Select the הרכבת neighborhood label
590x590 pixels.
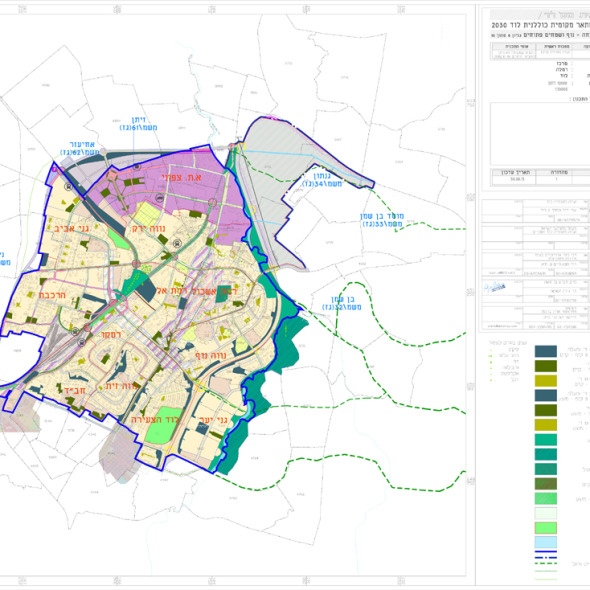click(52, 295)
